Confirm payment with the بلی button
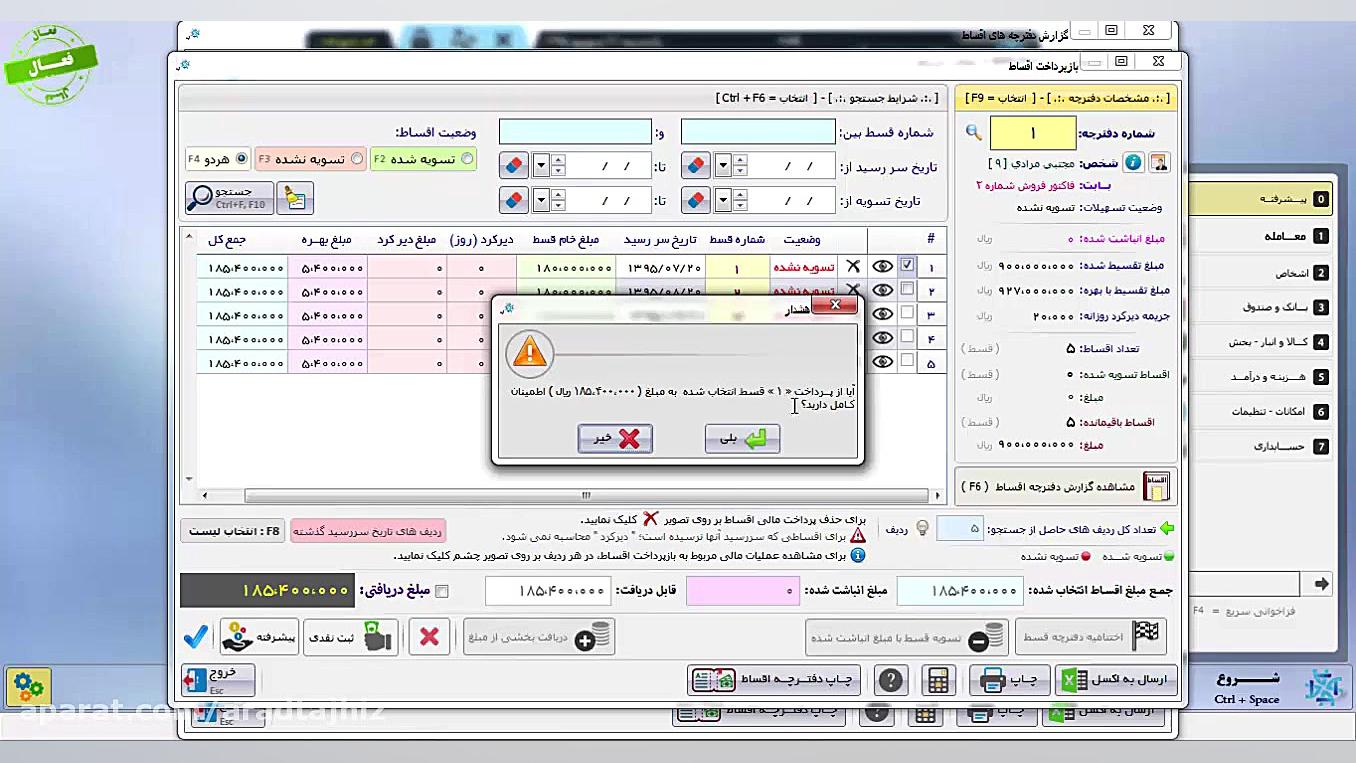 pyautogui.click(x=742, y=438)
